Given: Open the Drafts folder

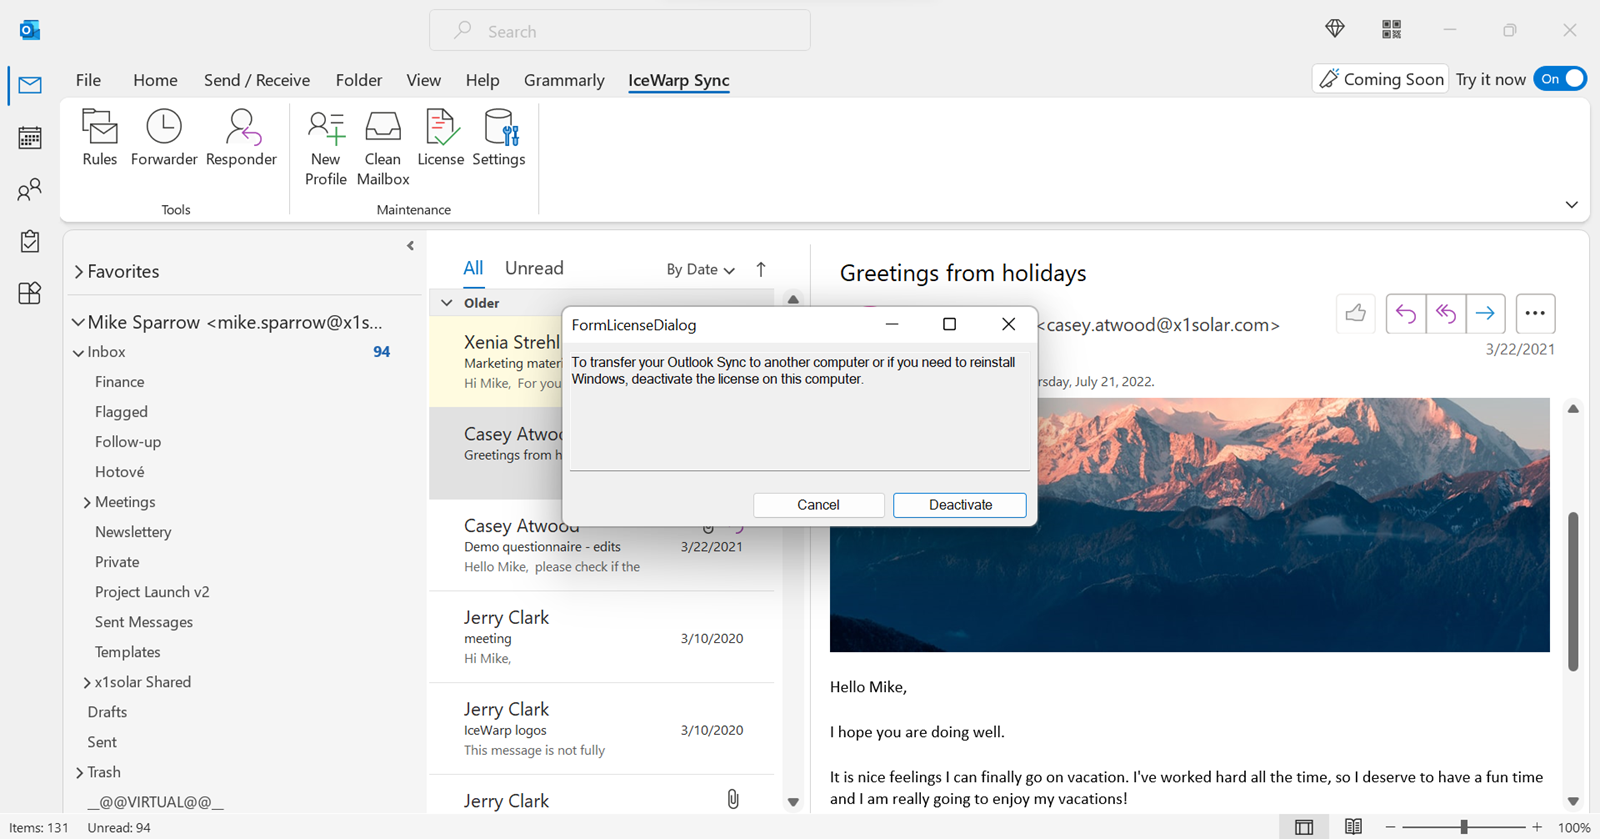Looking at the screenshot, I should coord(107,712).
